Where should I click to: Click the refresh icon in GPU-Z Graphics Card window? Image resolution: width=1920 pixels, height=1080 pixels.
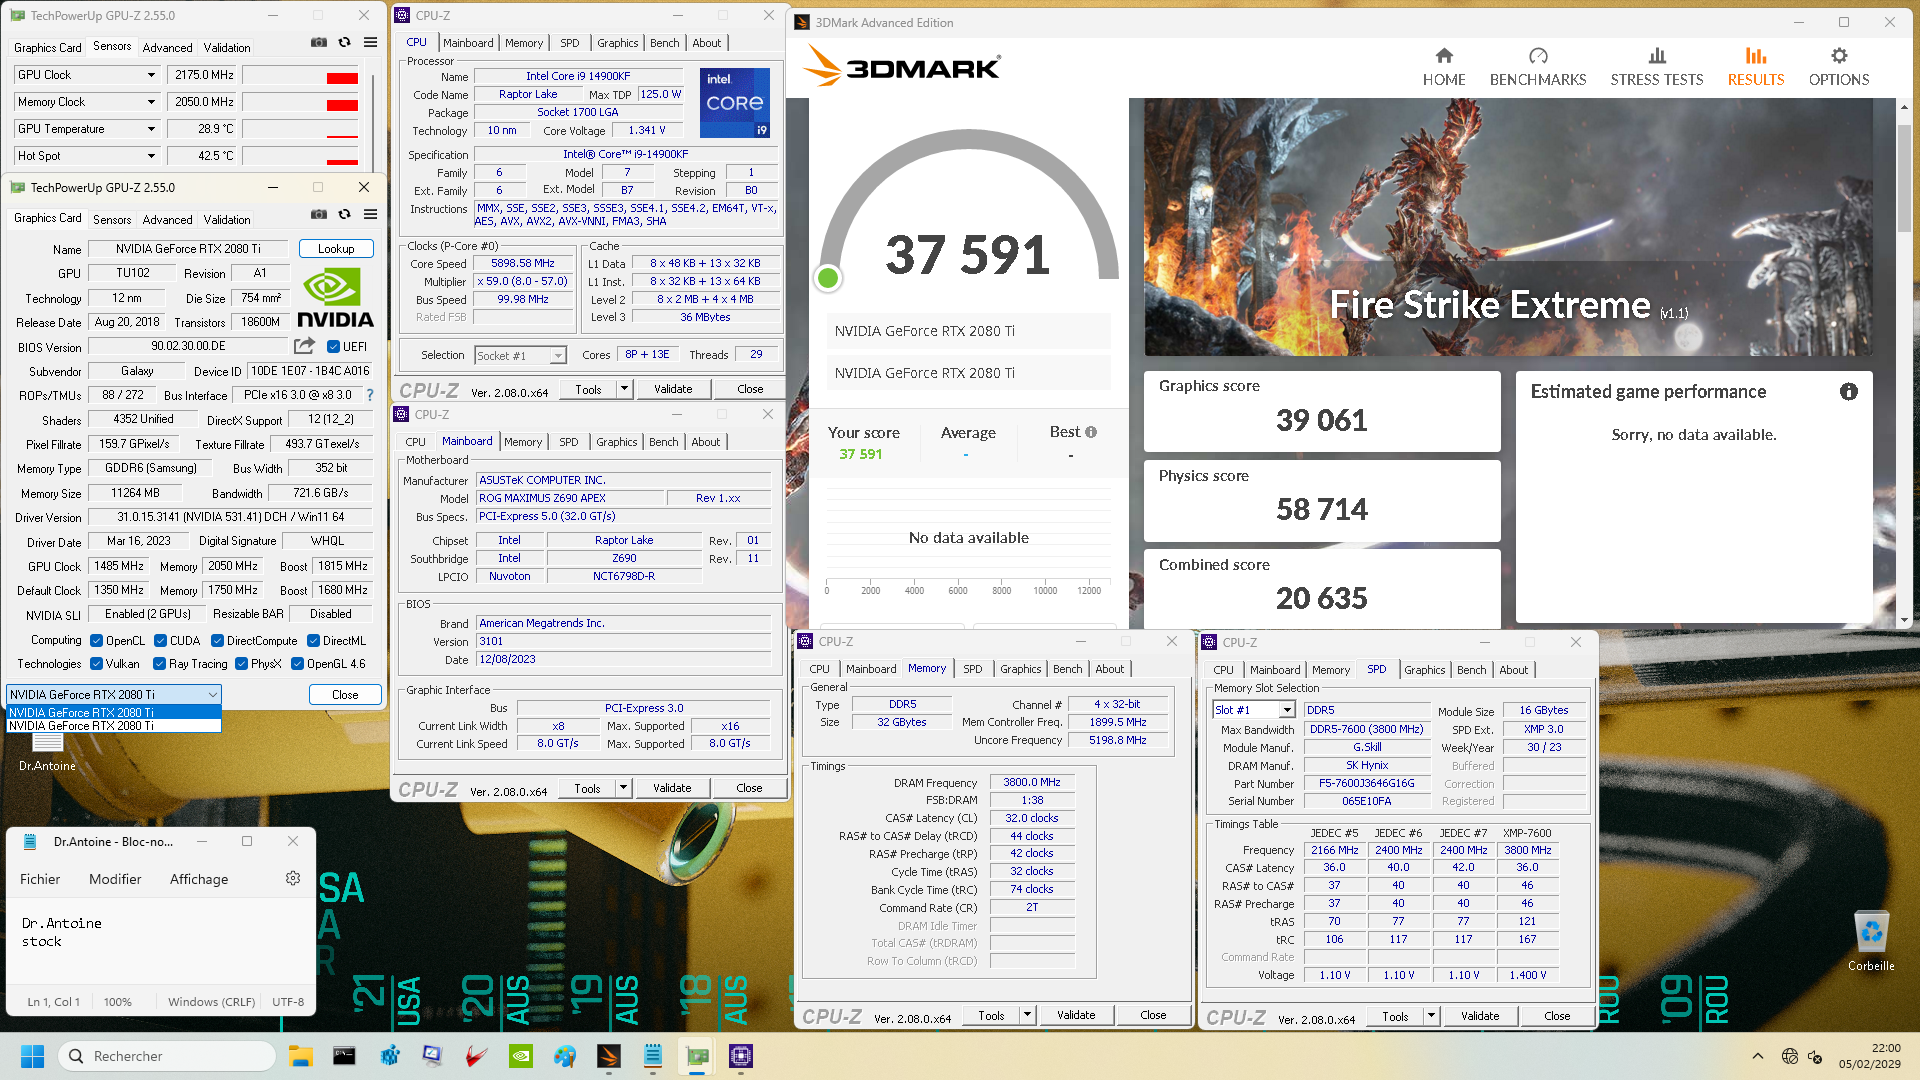344,214
